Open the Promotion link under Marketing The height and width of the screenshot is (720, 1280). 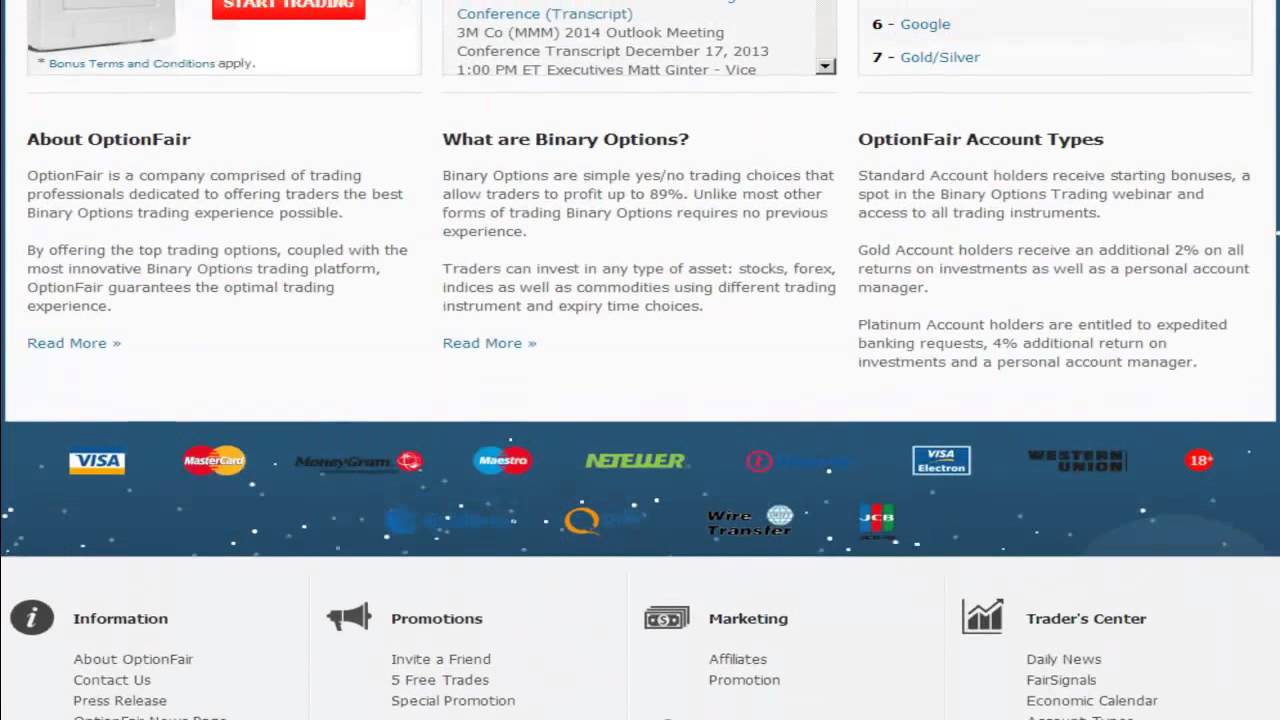point(744,680)
